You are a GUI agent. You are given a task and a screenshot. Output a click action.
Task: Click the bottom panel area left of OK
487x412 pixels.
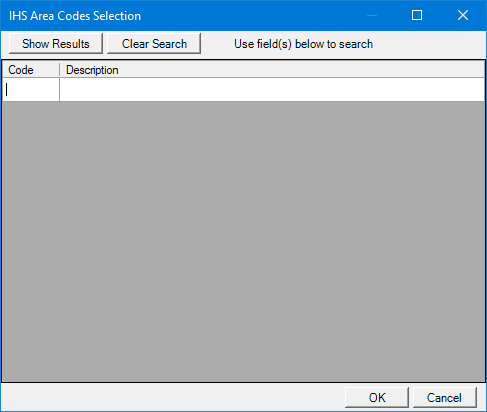pos(173,397)
